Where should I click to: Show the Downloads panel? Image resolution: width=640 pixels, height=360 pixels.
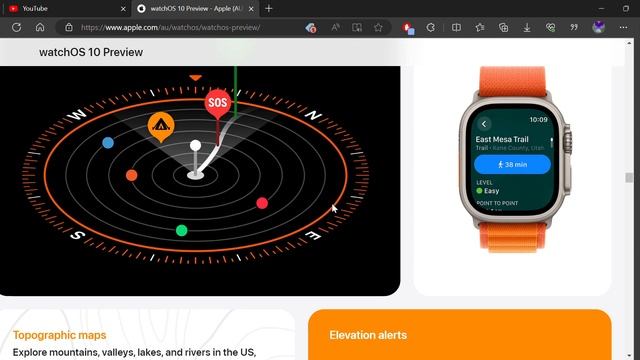coord(527,27)
